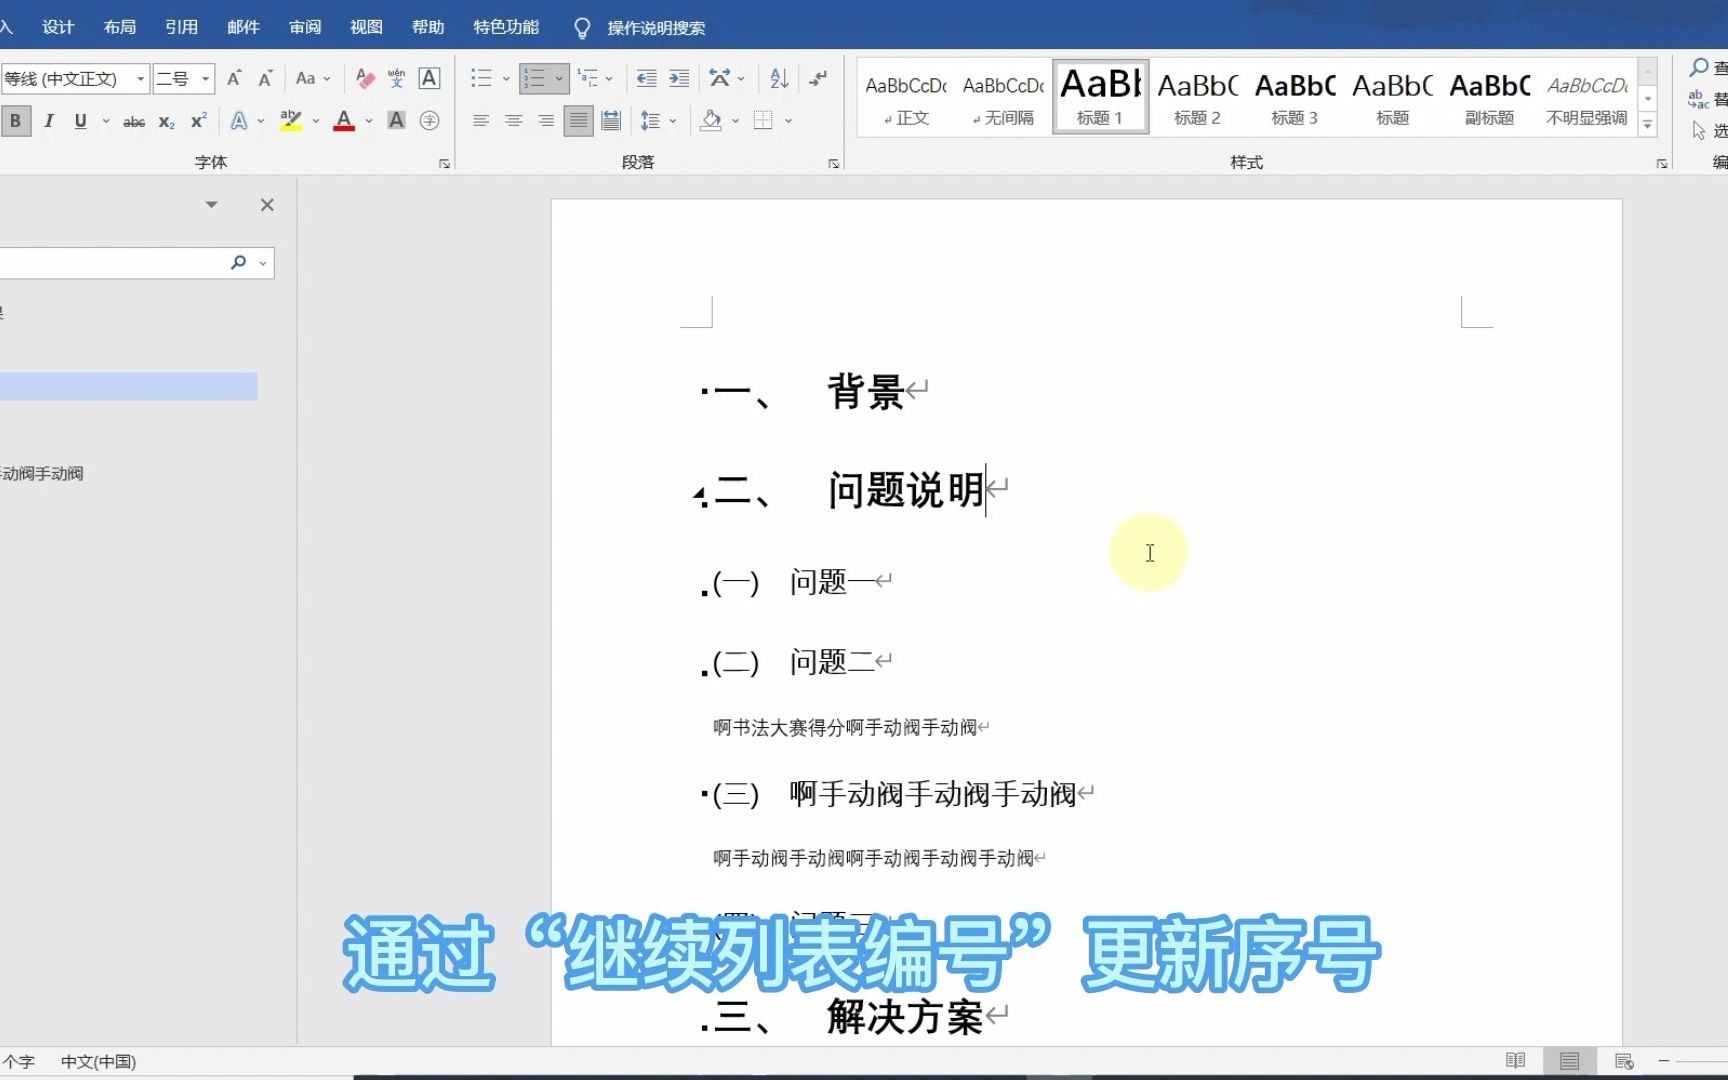Screen dimensions: 1728x1080
Task: Align text right
Action: click(x=546, y=121)
